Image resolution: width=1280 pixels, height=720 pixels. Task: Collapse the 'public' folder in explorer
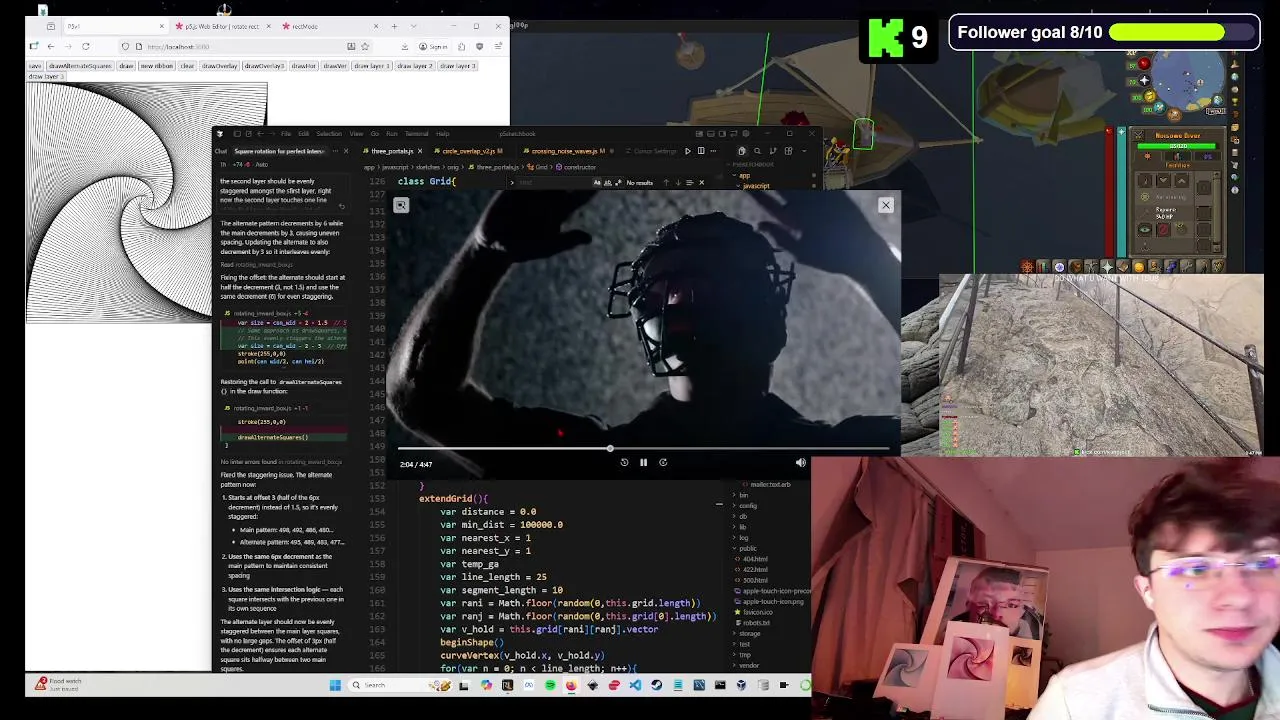(748, 548)
